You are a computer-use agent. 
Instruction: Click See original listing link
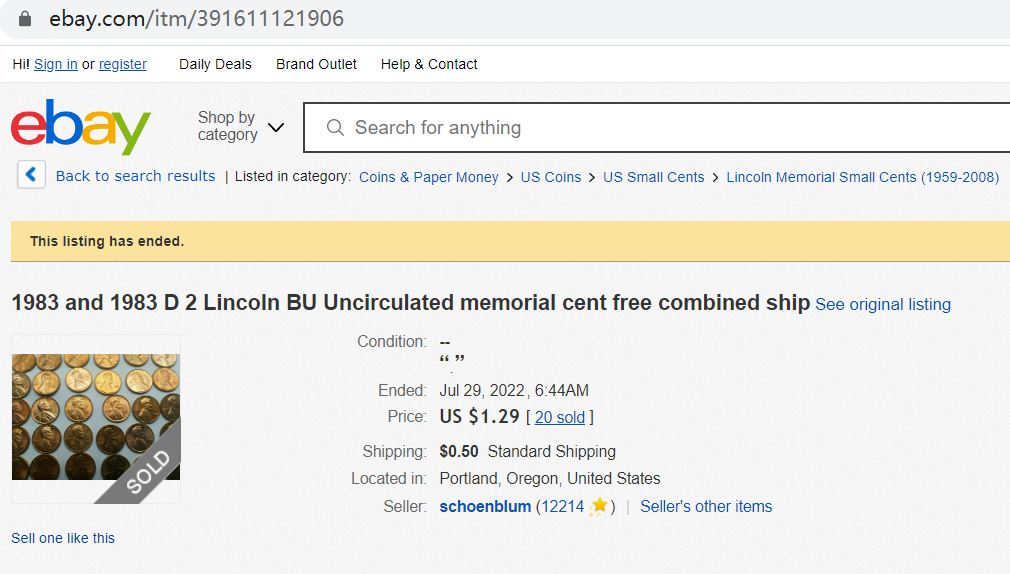point(882,304)
